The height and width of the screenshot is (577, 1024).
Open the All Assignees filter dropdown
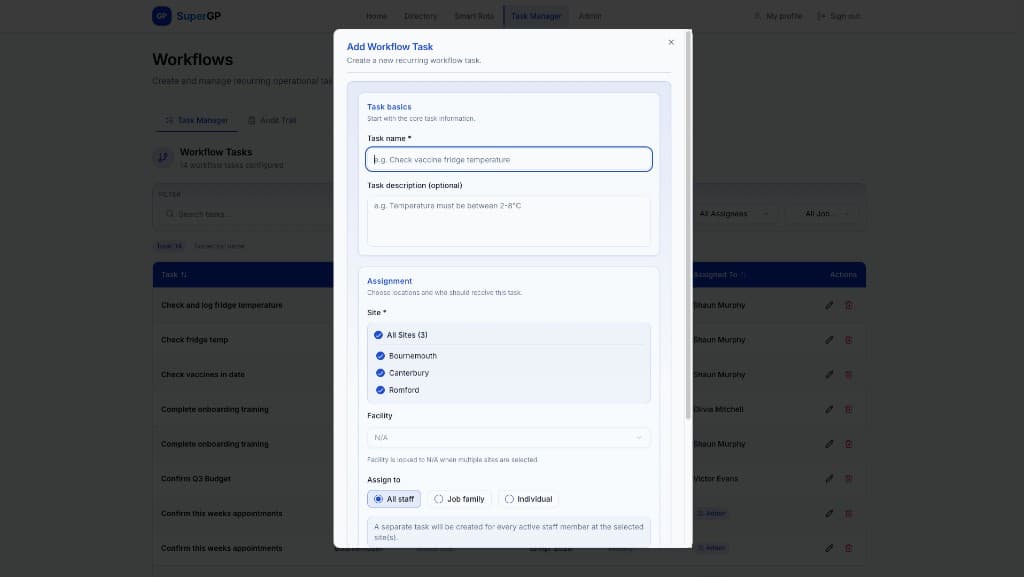click(735, 213)
